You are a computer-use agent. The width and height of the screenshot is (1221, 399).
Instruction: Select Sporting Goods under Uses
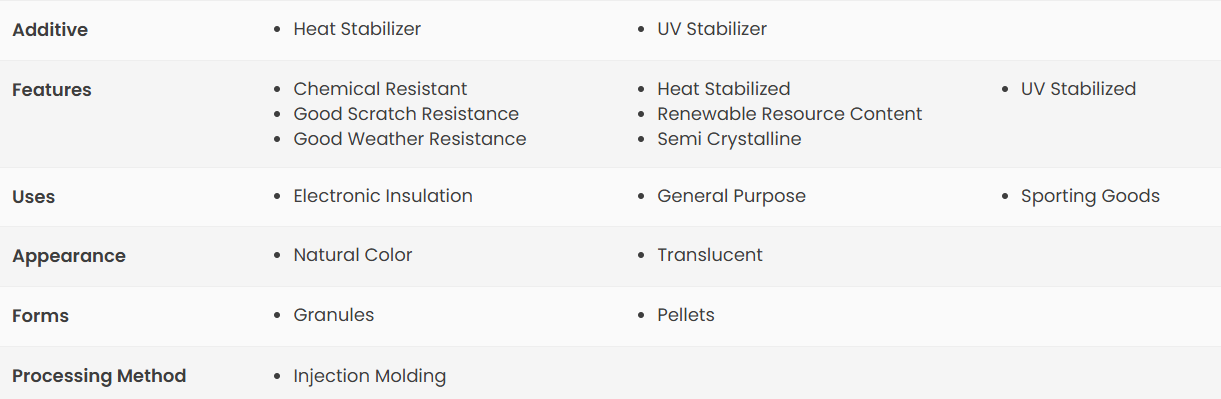coord(1090,196)
